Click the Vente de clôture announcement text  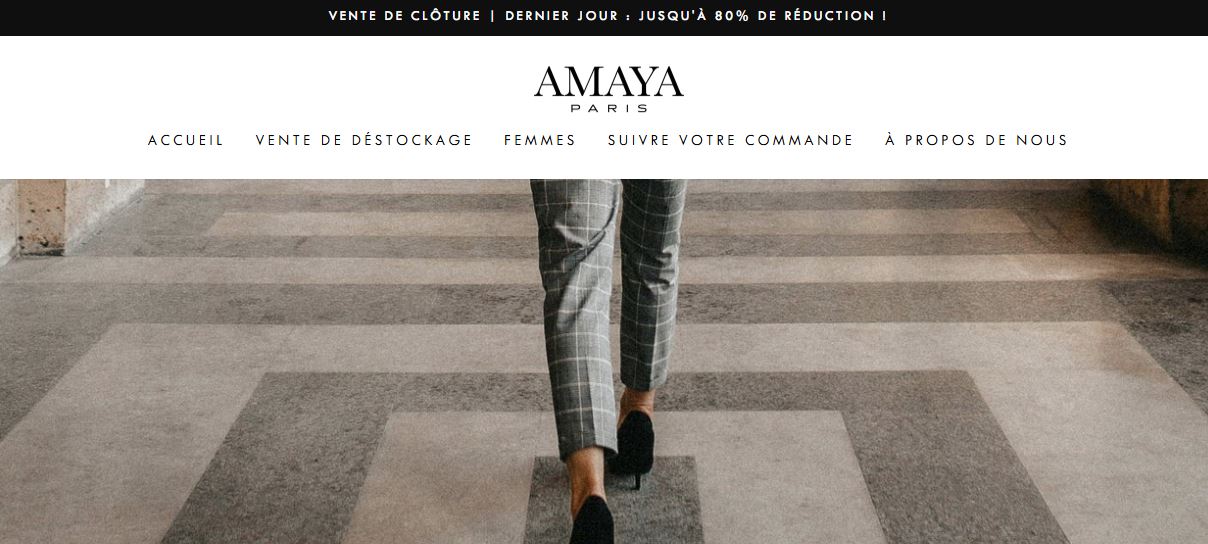(x=404, y=16)
